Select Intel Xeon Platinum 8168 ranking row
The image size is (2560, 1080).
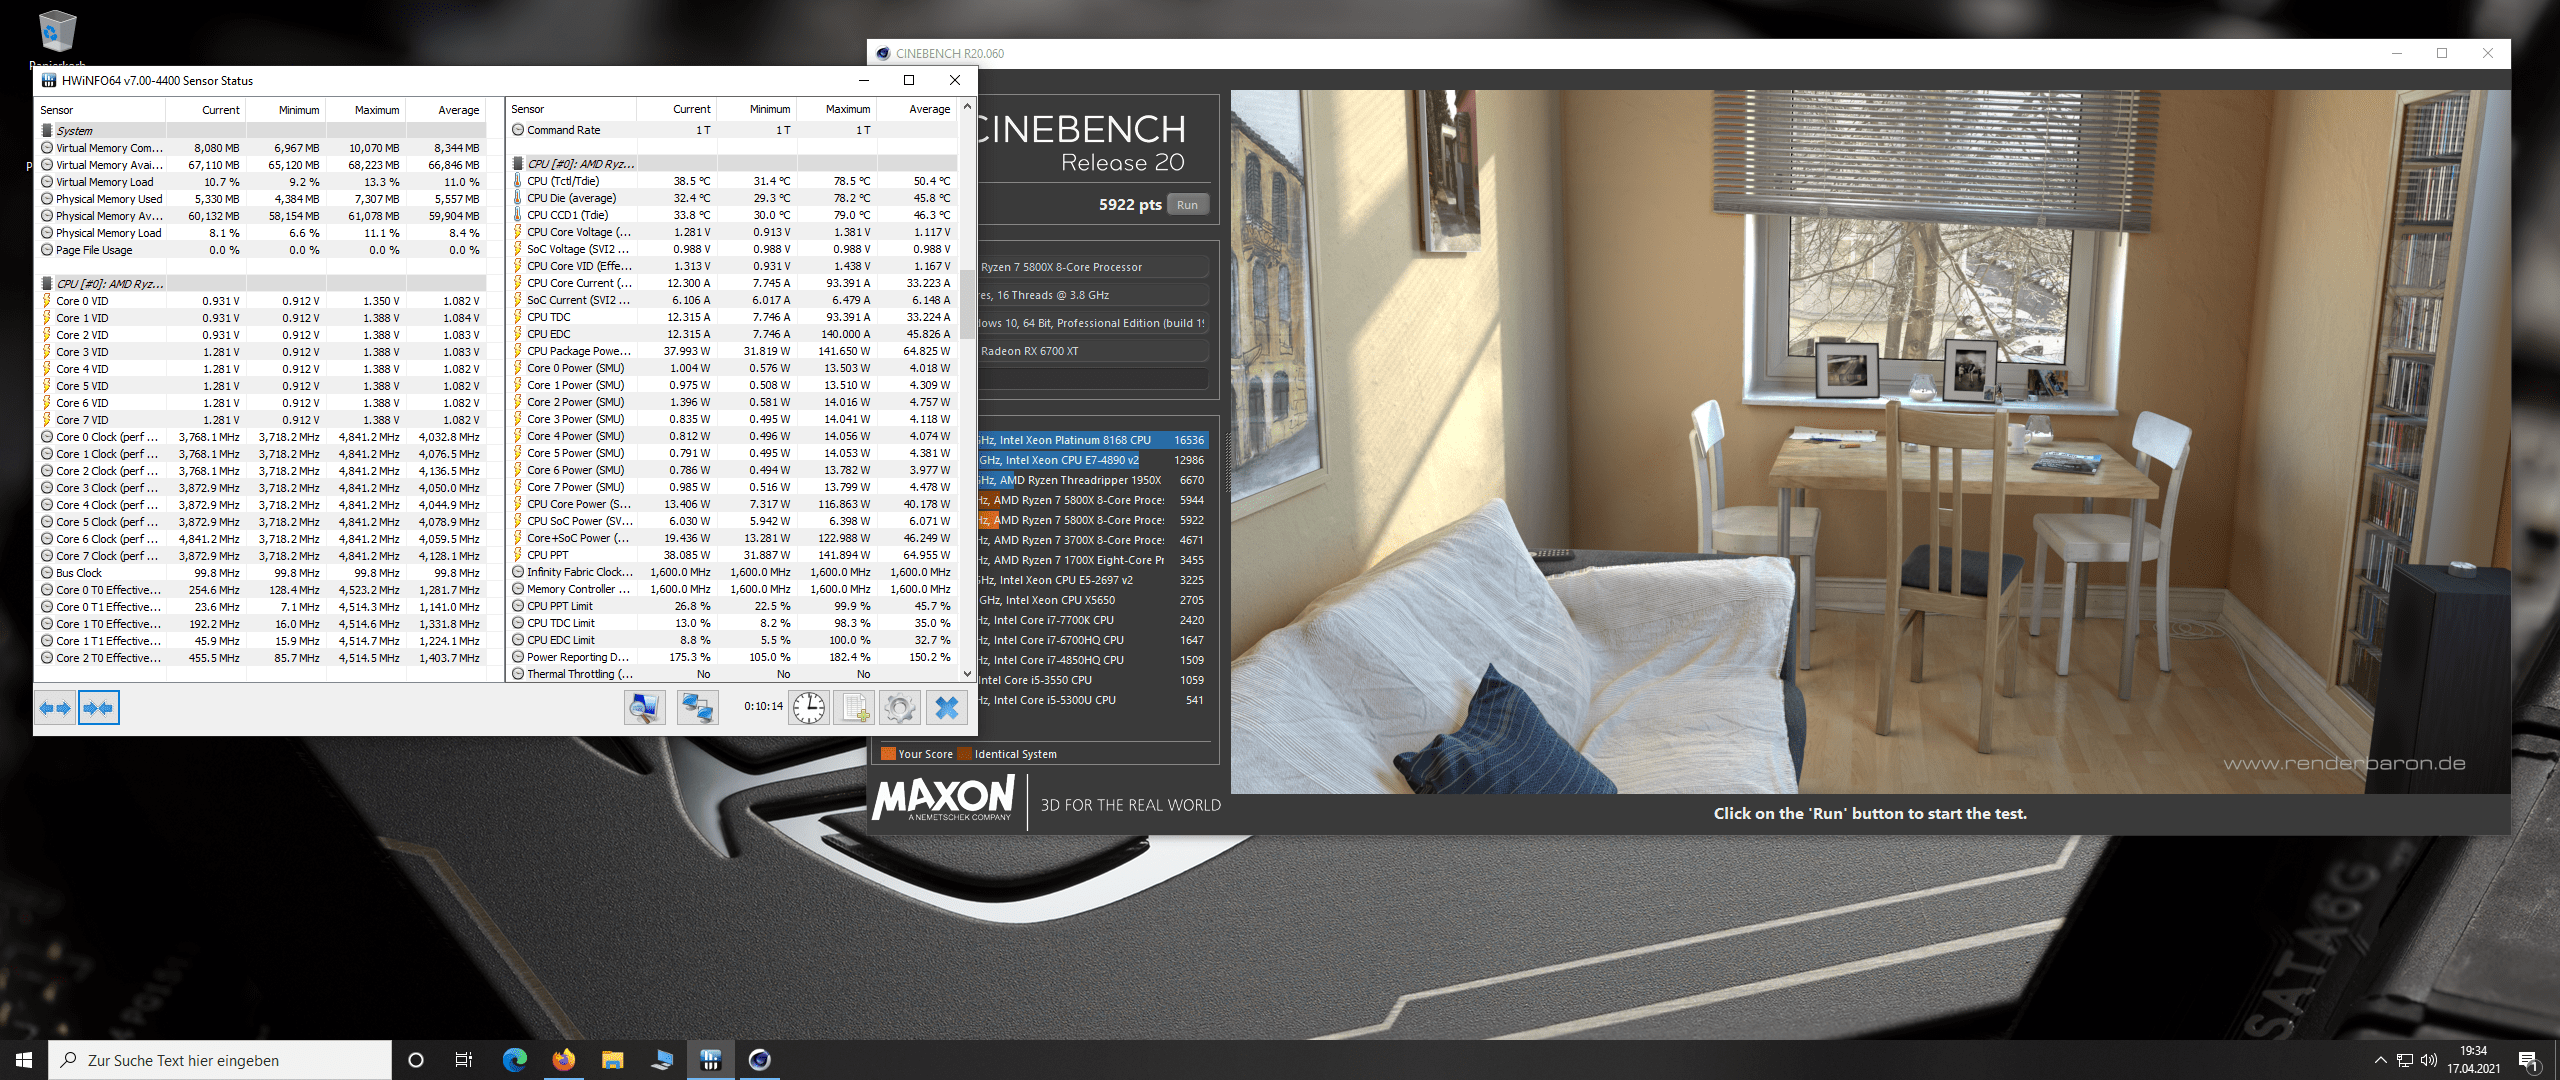(1093, 440)
